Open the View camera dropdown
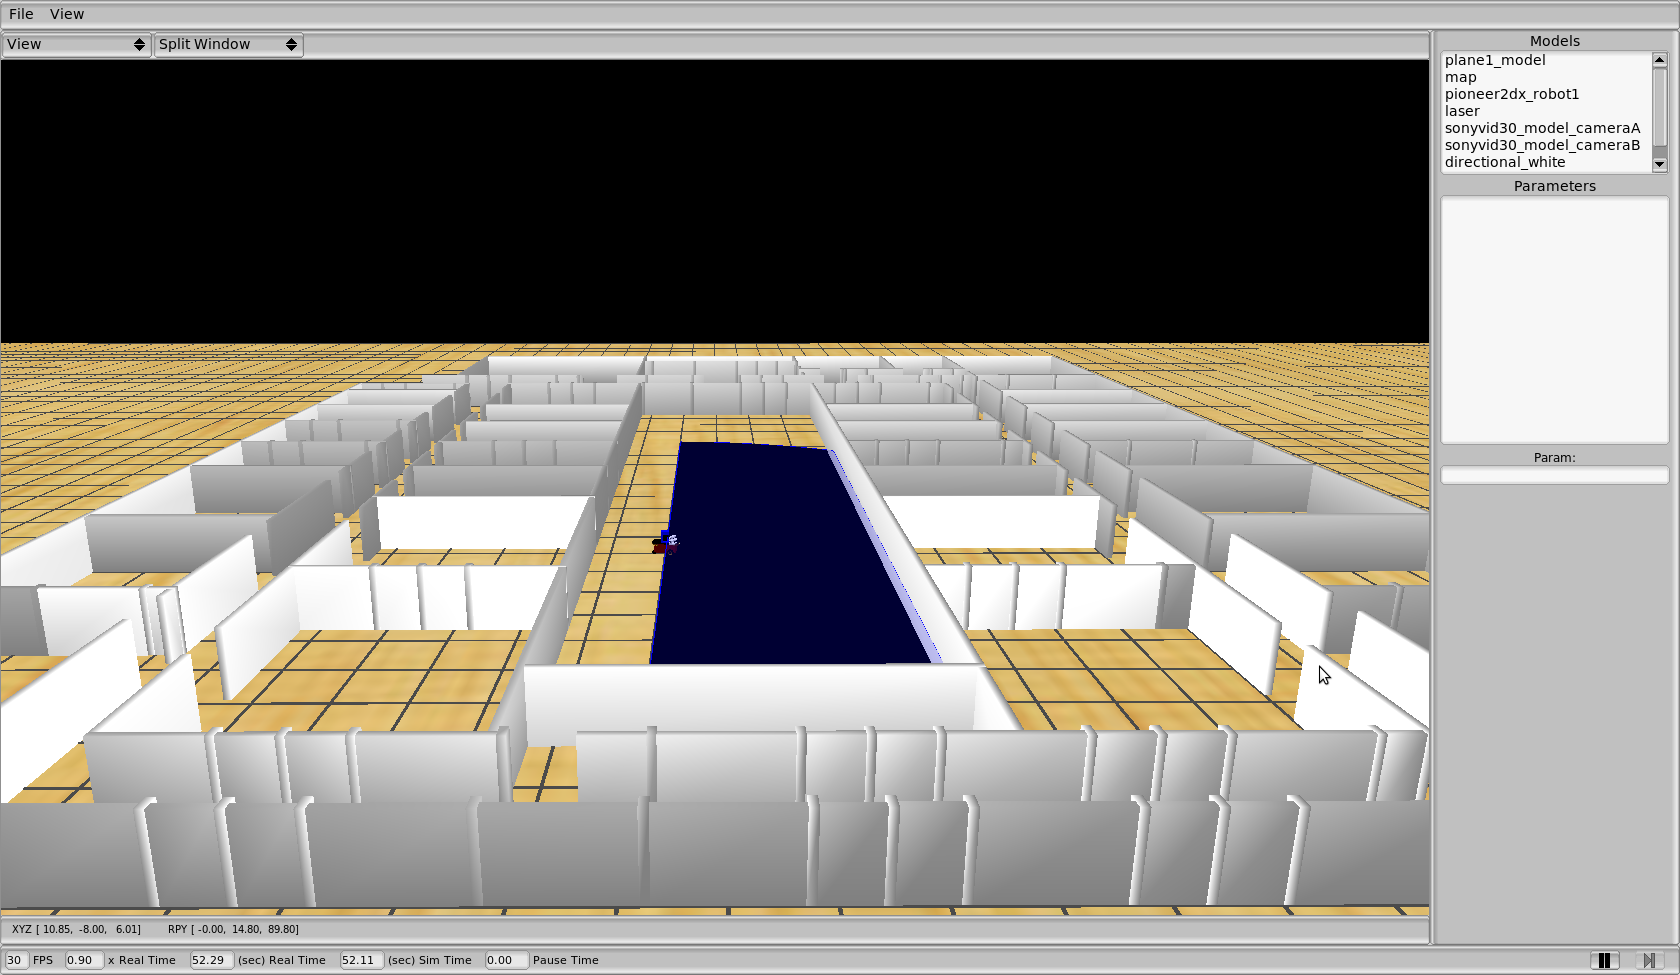Viewport: 1680px width, 975px height. [x=76, y=45]
